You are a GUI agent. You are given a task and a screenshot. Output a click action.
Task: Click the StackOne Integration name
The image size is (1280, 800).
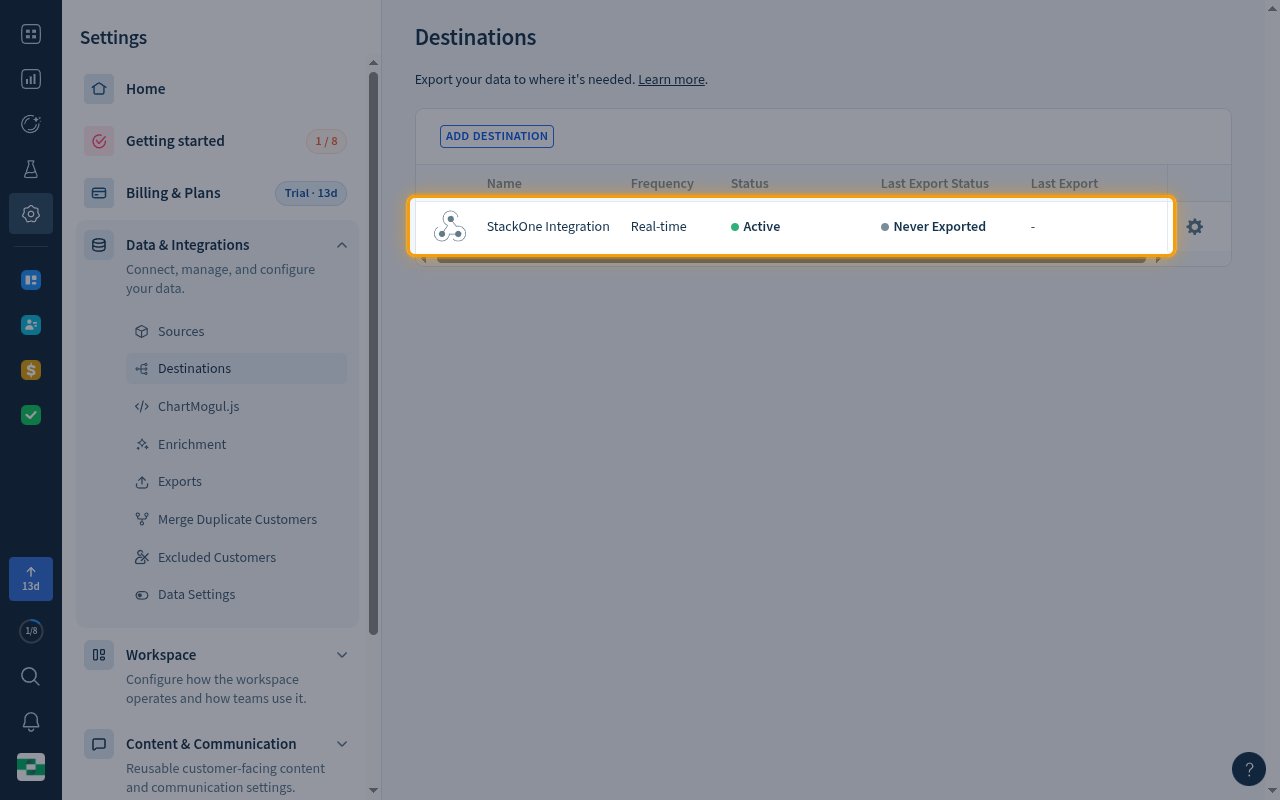point(548,227)
